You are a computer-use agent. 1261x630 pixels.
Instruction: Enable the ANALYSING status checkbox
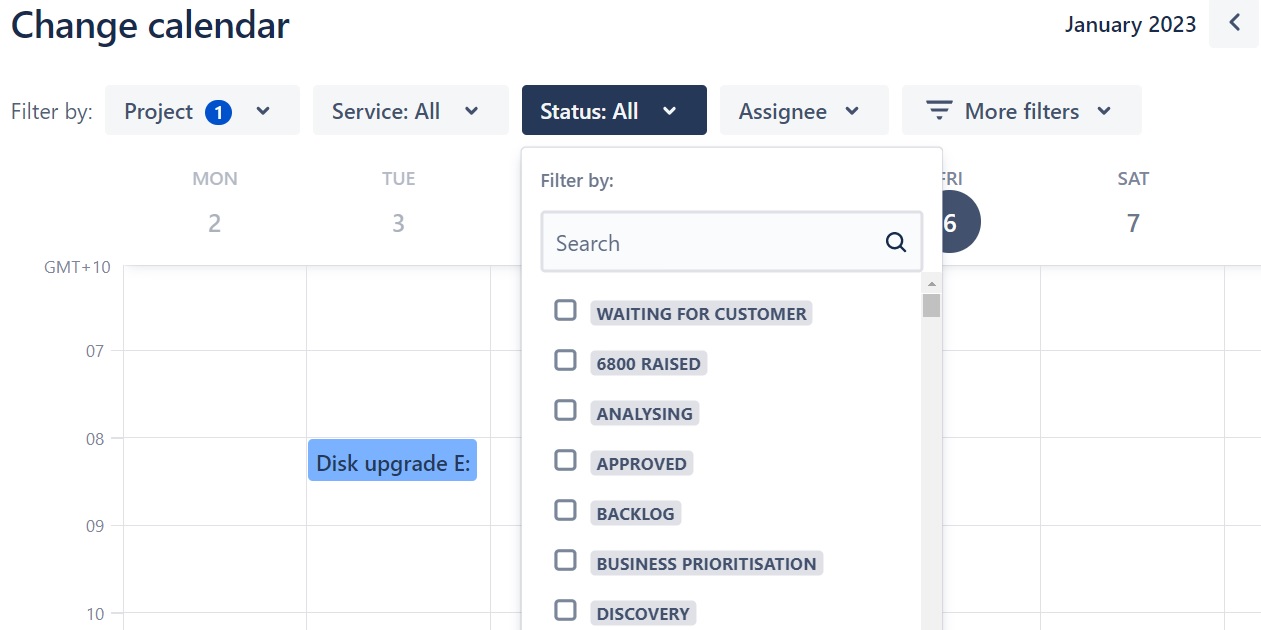coord(566,410)
